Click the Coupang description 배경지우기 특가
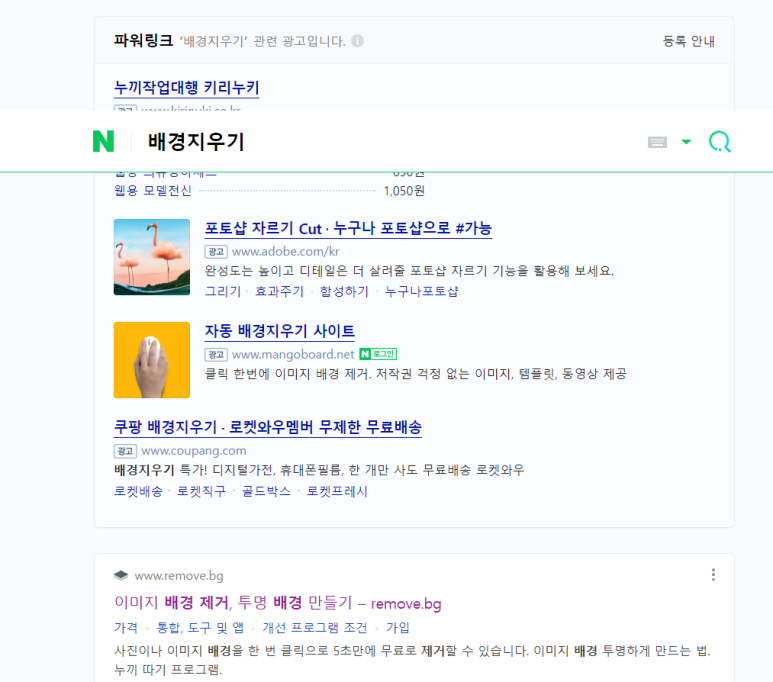This screenshot has width=773, height=682. [319, 470]
